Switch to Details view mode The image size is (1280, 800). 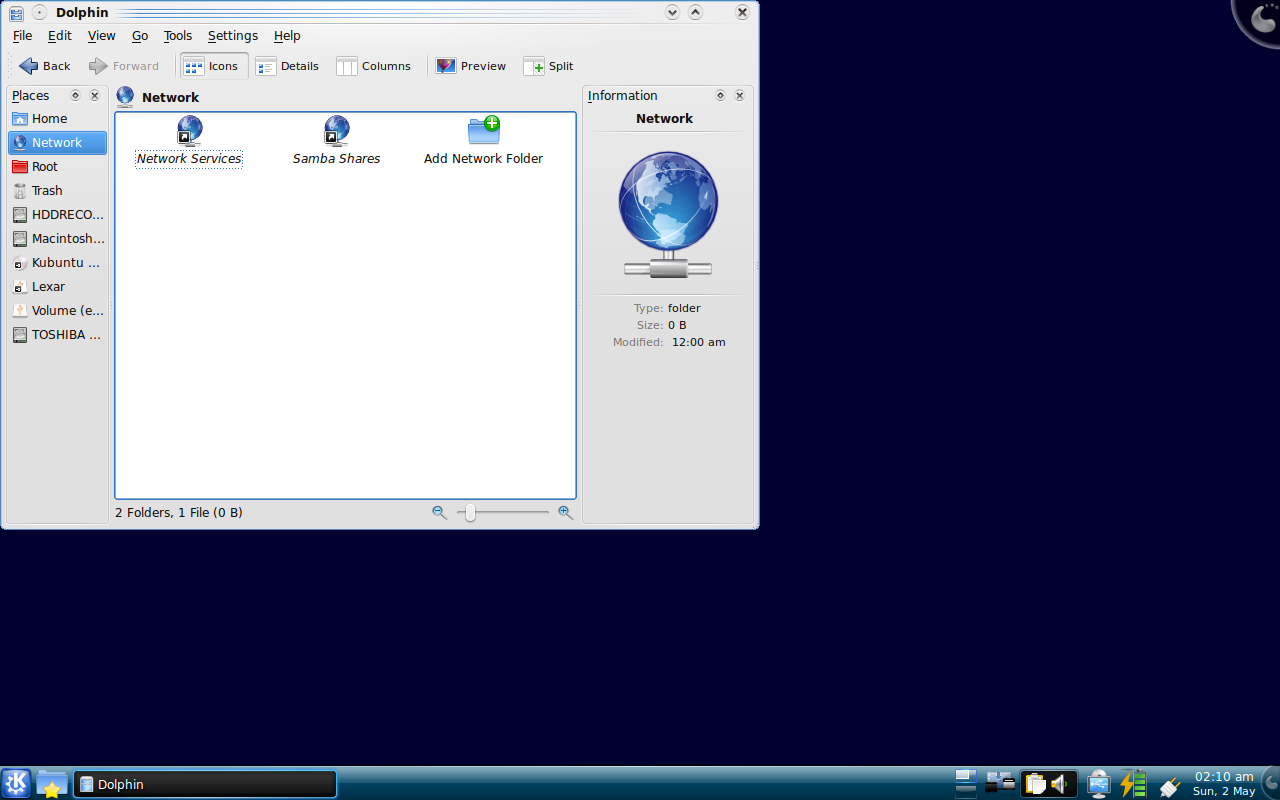coord(287,66)
